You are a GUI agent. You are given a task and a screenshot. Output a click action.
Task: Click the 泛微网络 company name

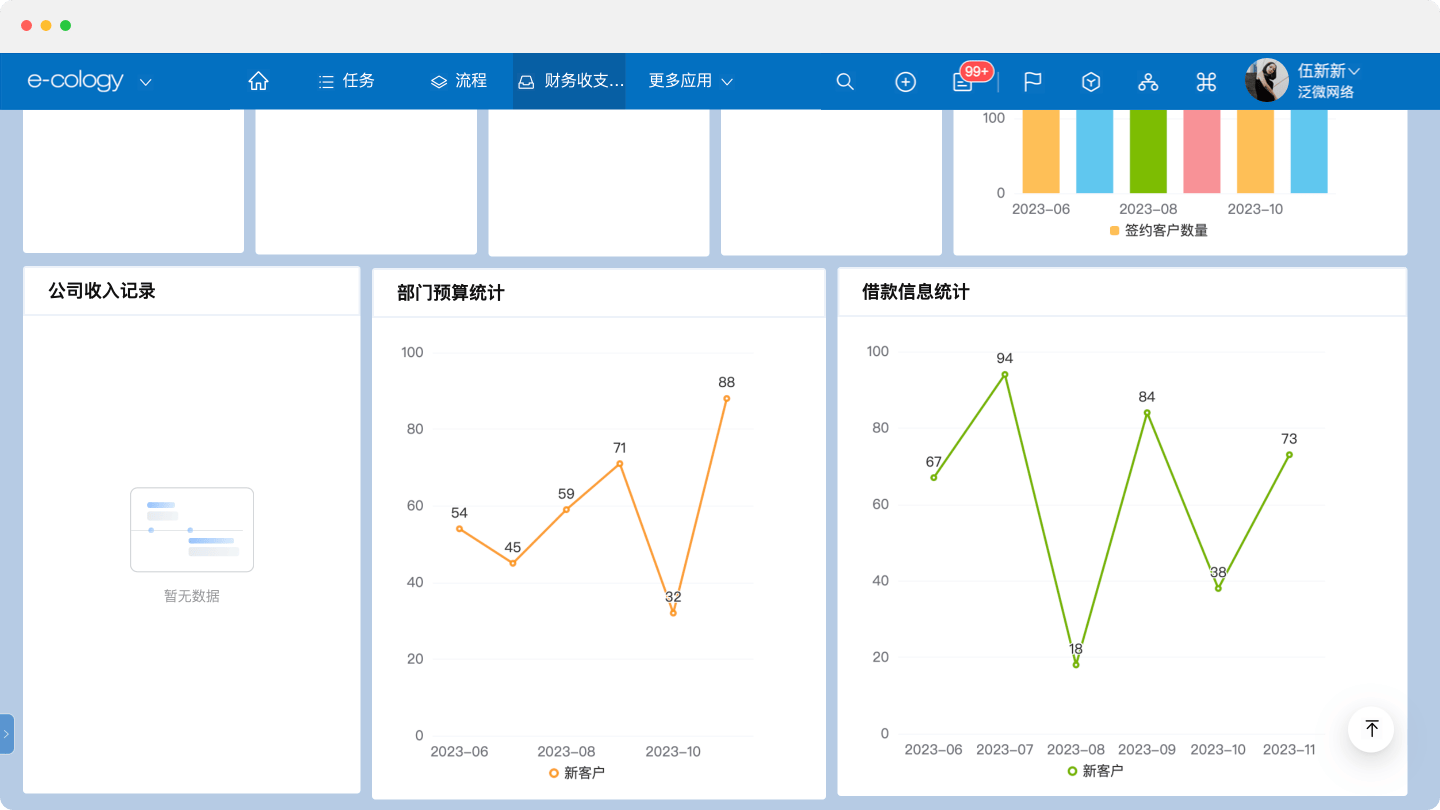pyautogui.click(x=1326, y=92)
